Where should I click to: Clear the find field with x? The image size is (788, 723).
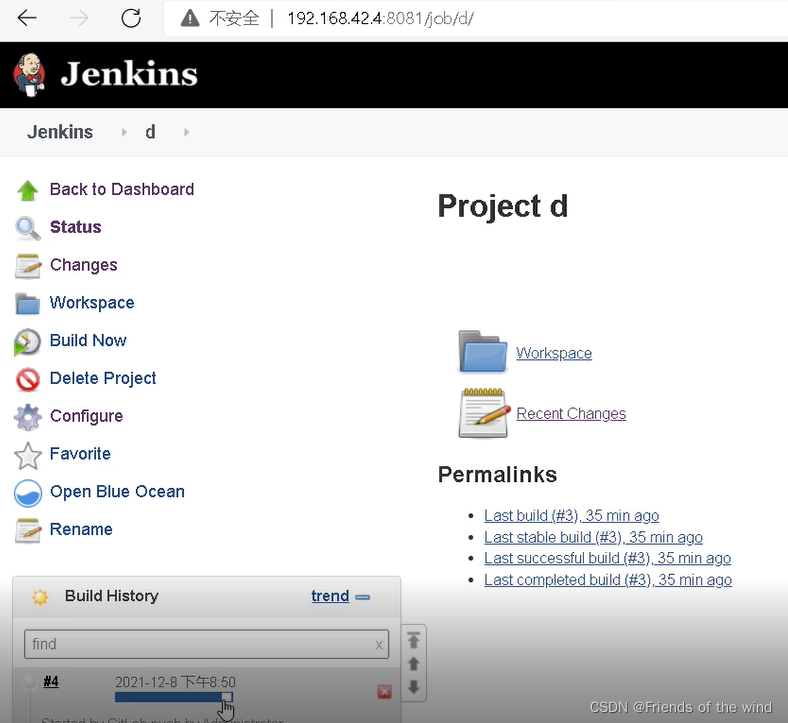[x=379, y=645]
